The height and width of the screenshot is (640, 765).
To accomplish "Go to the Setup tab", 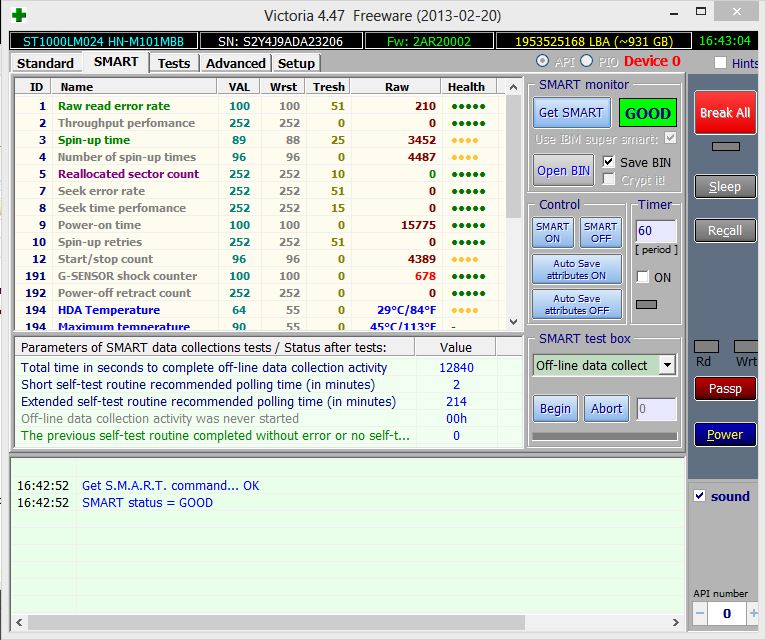I will 296,63.
